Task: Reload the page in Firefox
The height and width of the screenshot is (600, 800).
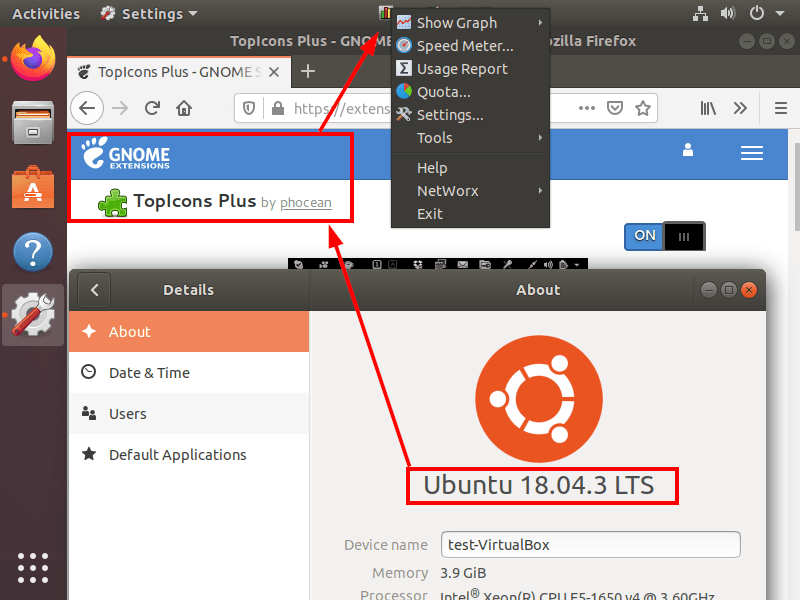Action: point(152,108)
